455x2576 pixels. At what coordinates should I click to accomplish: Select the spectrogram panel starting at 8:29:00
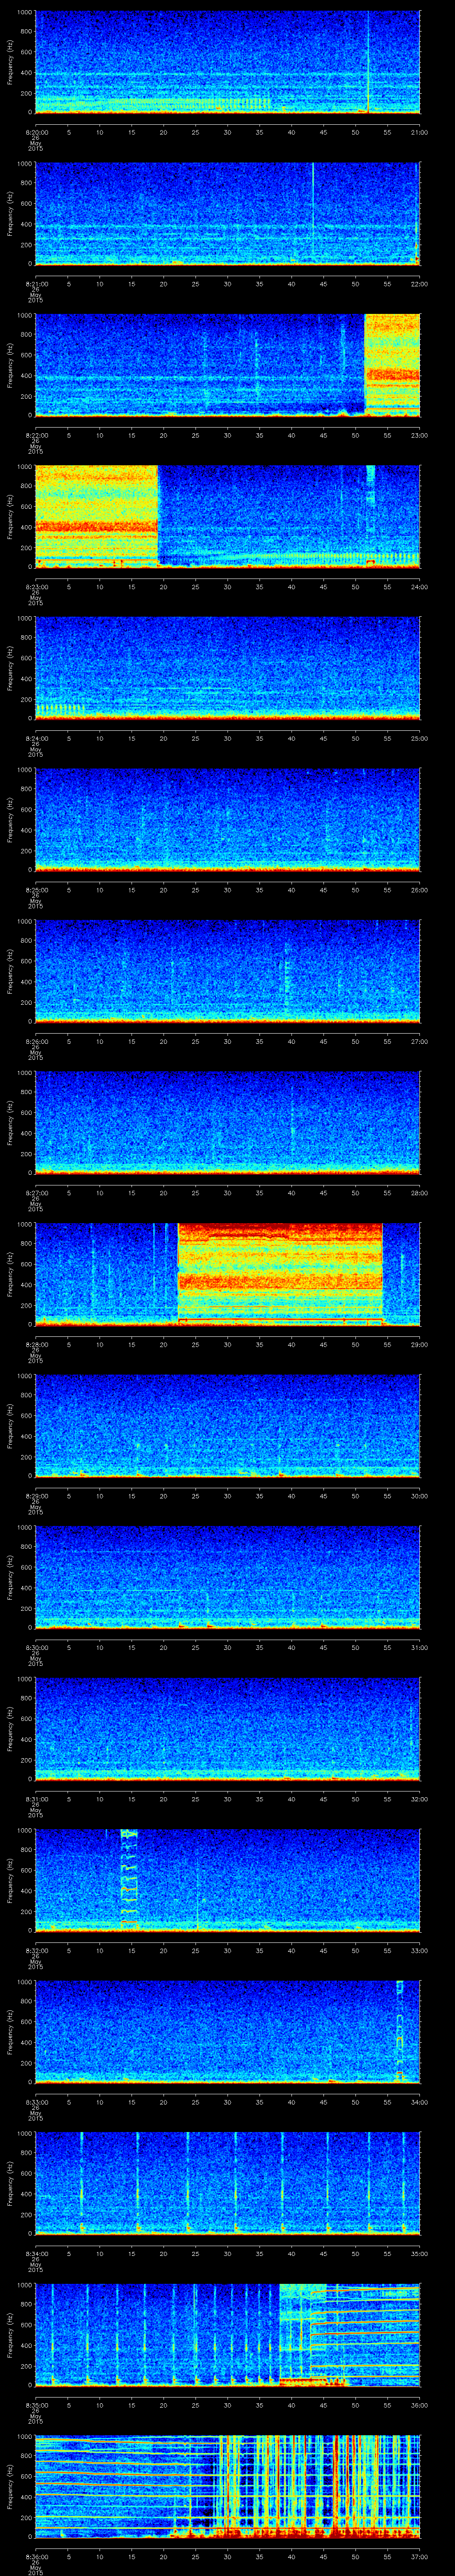click(x=228, y=1425)
